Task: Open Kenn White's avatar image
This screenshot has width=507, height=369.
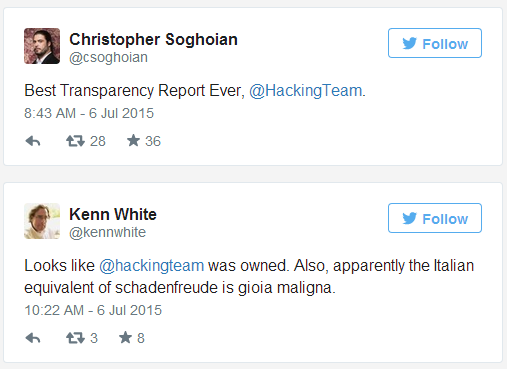Action: [42, 221]
